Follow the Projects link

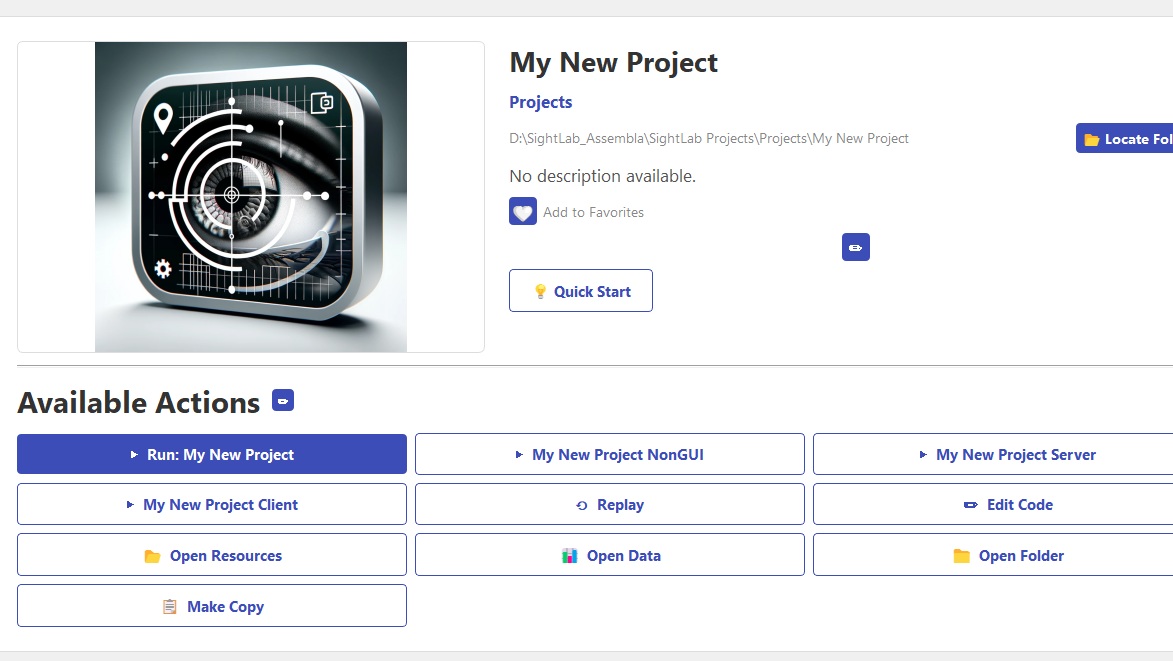coord(541,102)
